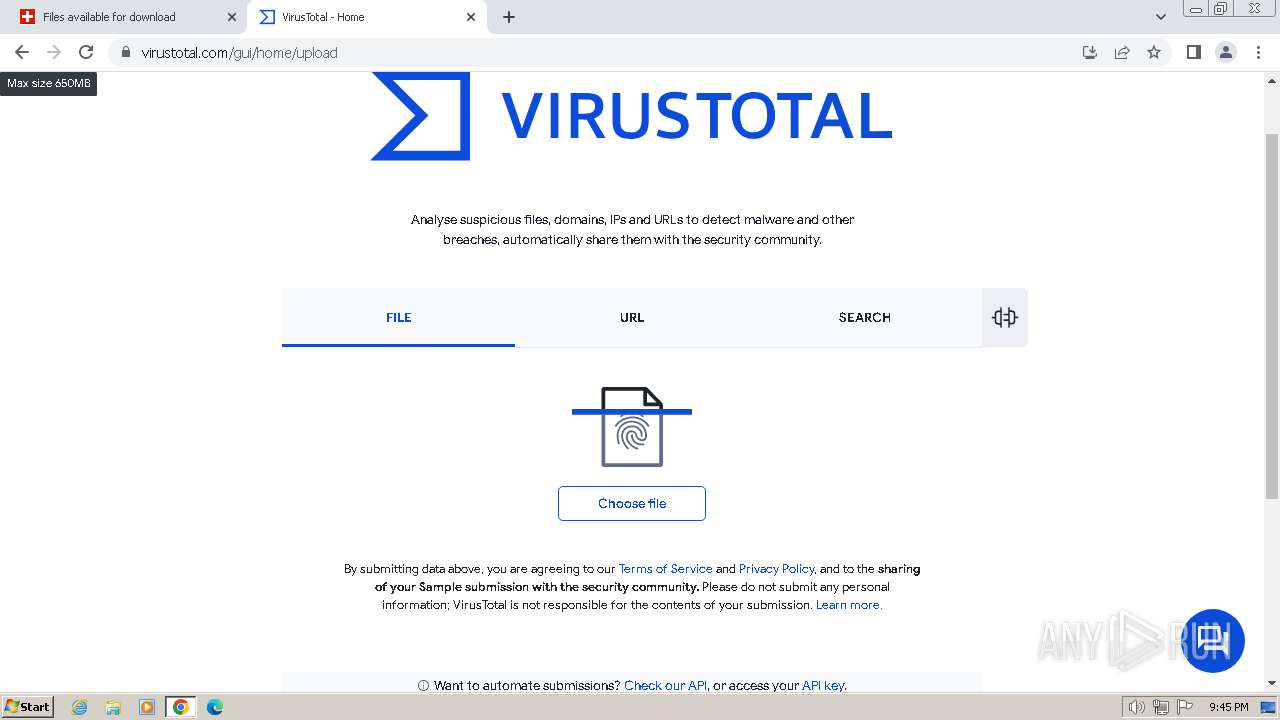Click the VirusTotal sigma logo icon
Image resolution: width=1280 pixels, height=720 pixels.
[x=420, y=116]
